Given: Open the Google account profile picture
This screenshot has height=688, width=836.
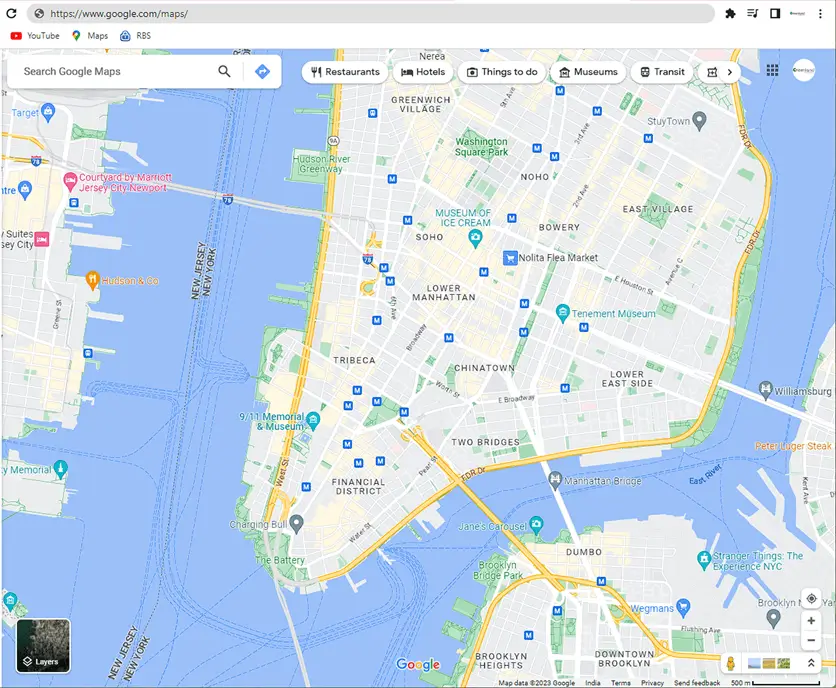Looking at the screenshot, I should point(803,70).
